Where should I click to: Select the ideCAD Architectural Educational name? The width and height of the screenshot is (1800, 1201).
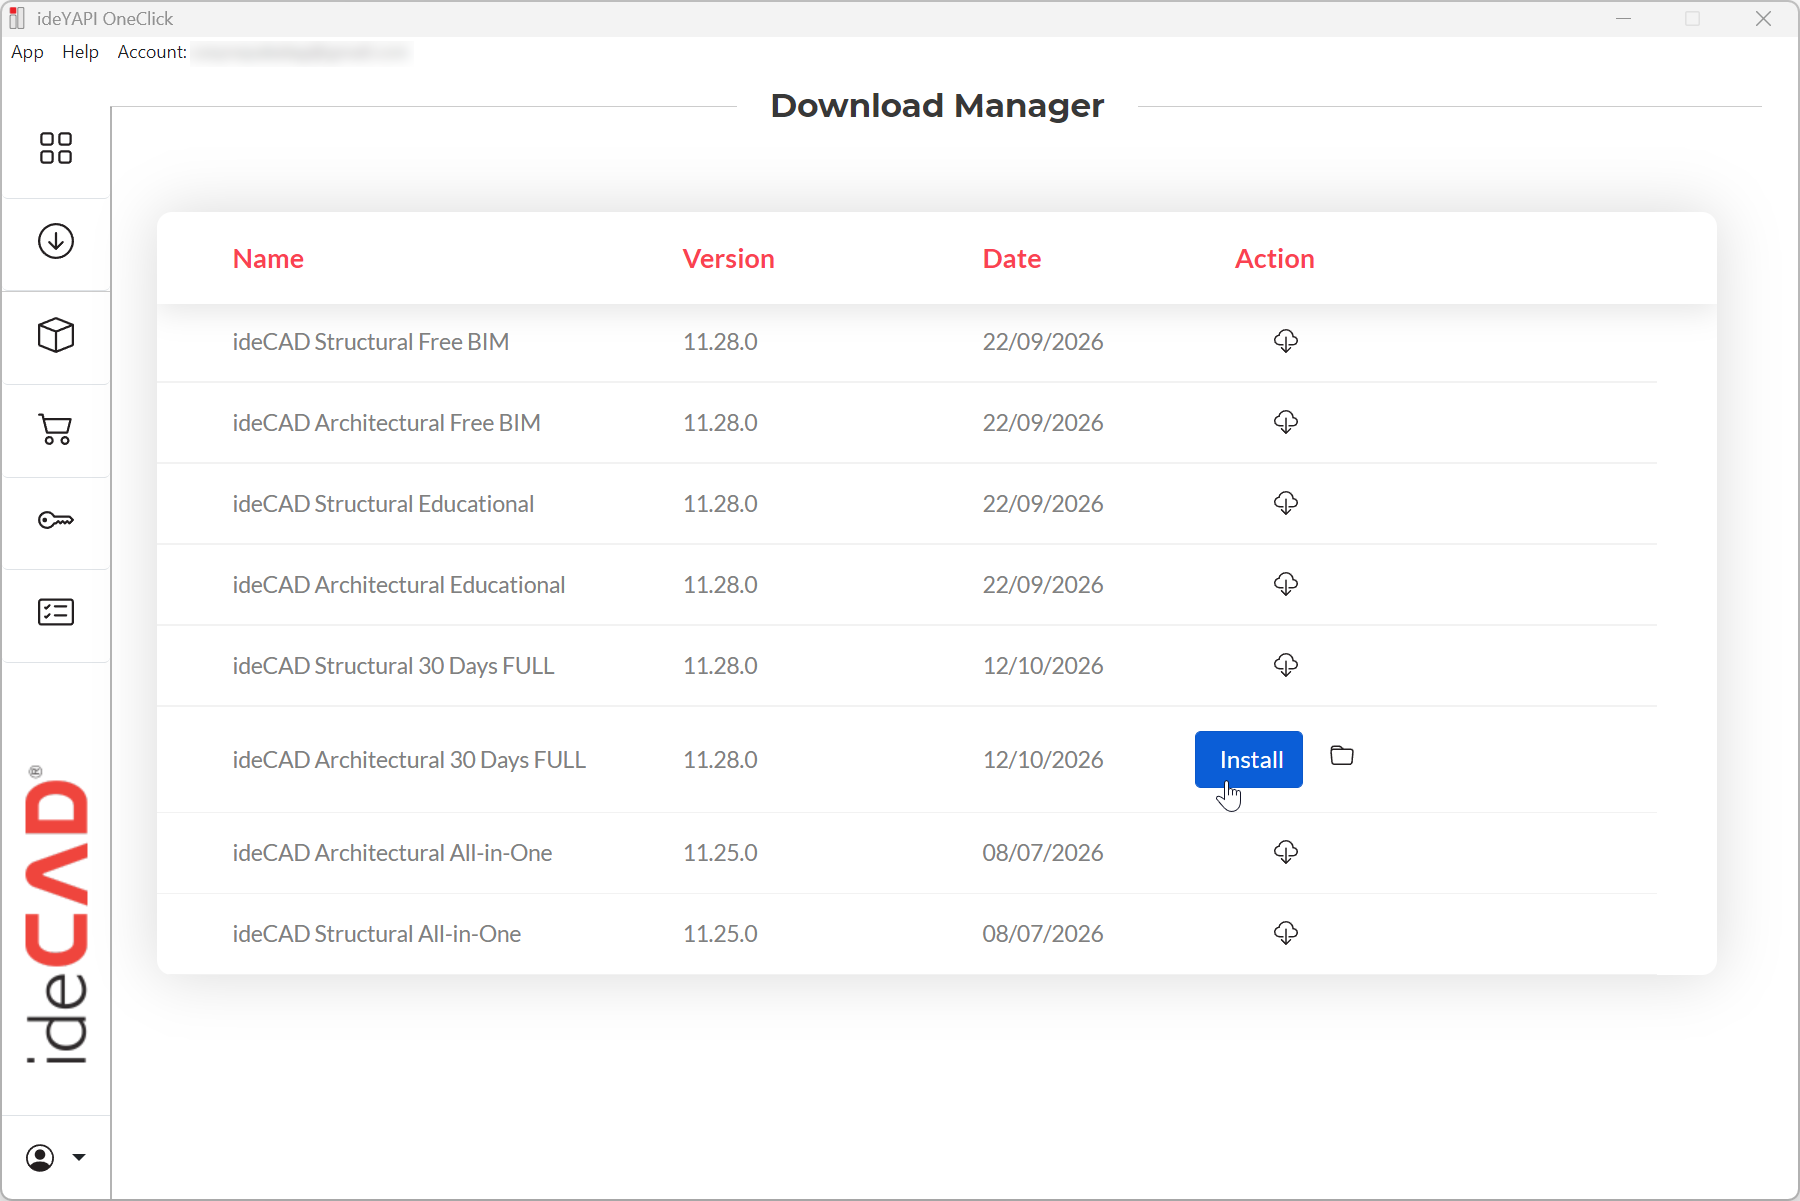point(399,585)
